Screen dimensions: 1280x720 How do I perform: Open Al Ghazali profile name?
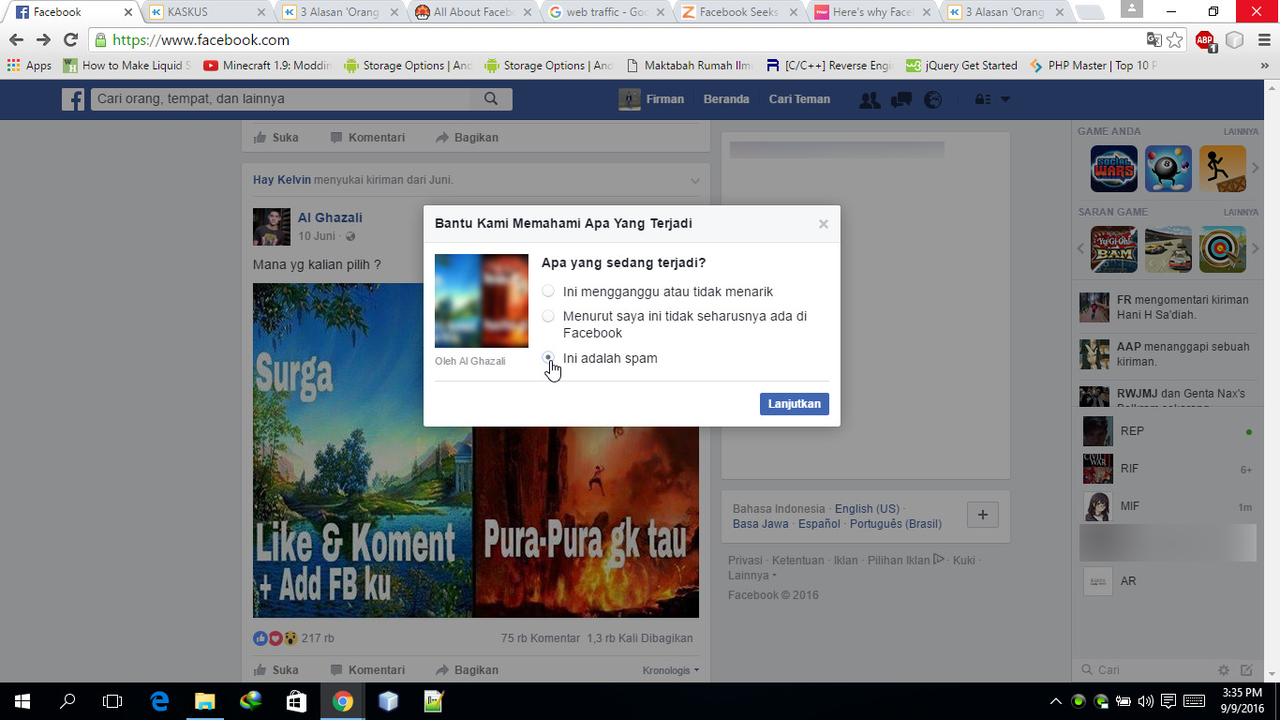330,217
